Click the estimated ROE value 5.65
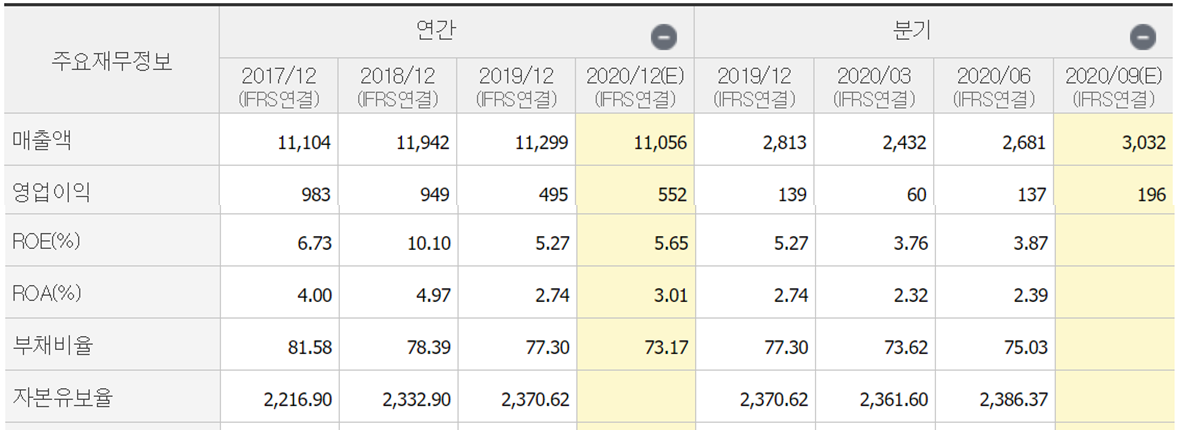 pyautogui.click(x=670, y=244)
